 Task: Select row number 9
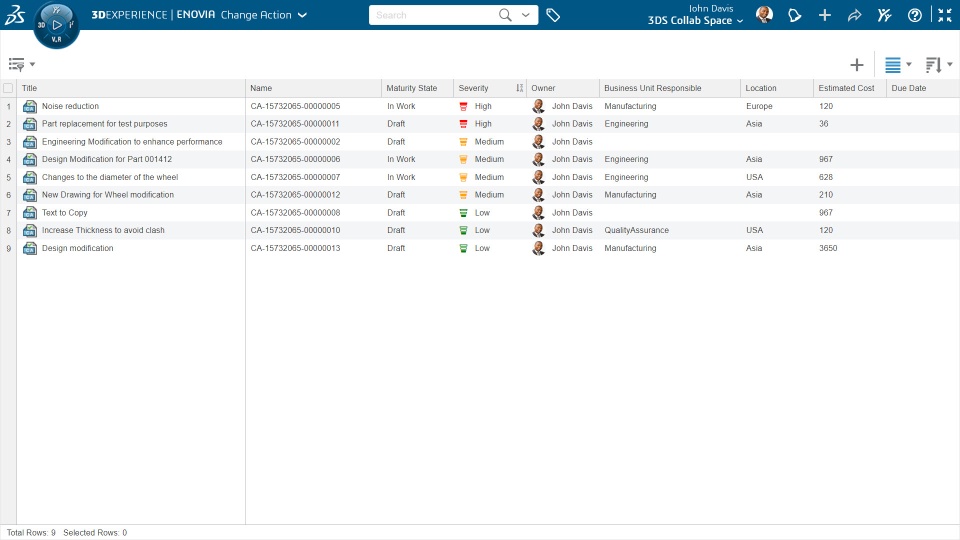click(9, 249)
